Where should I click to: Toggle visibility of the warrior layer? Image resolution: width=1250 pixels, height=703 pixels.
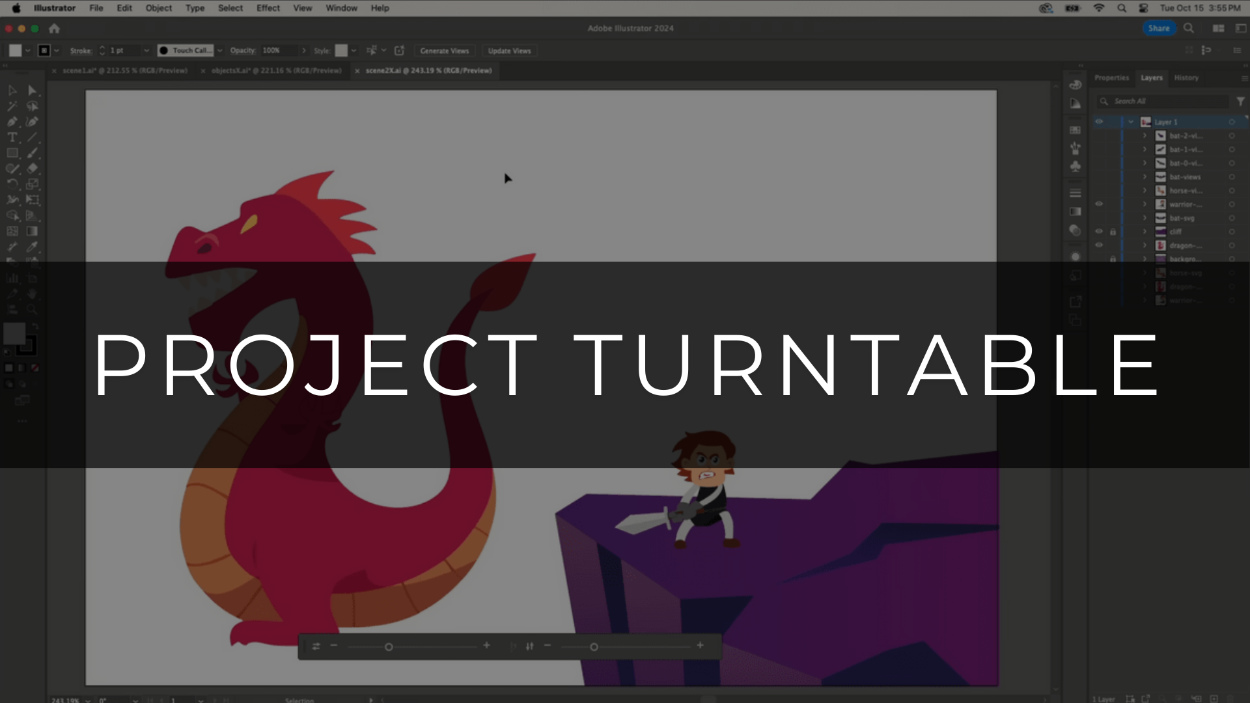tap(1099, 204)
